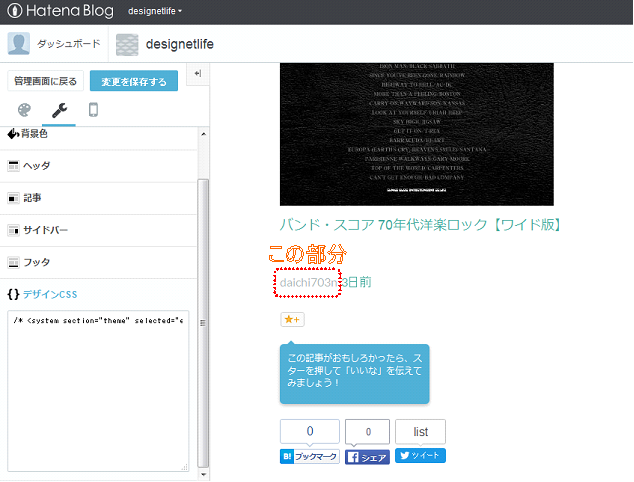Click the Hatena bookmark count 0

pos(310,431)
